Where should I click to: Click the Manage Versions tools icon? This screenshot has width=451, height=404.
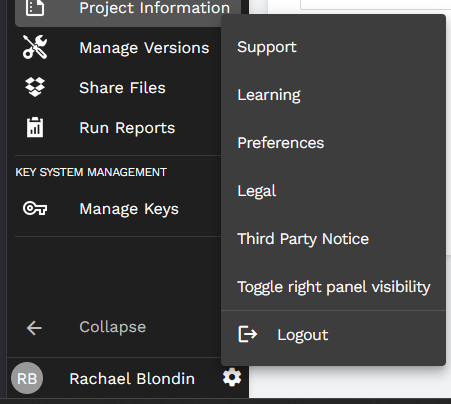tap(35, 47)
